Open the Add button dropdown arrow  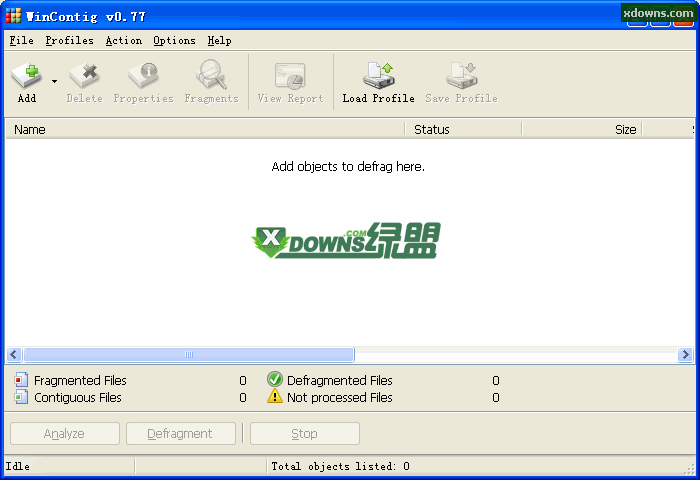tap(54, 81)
